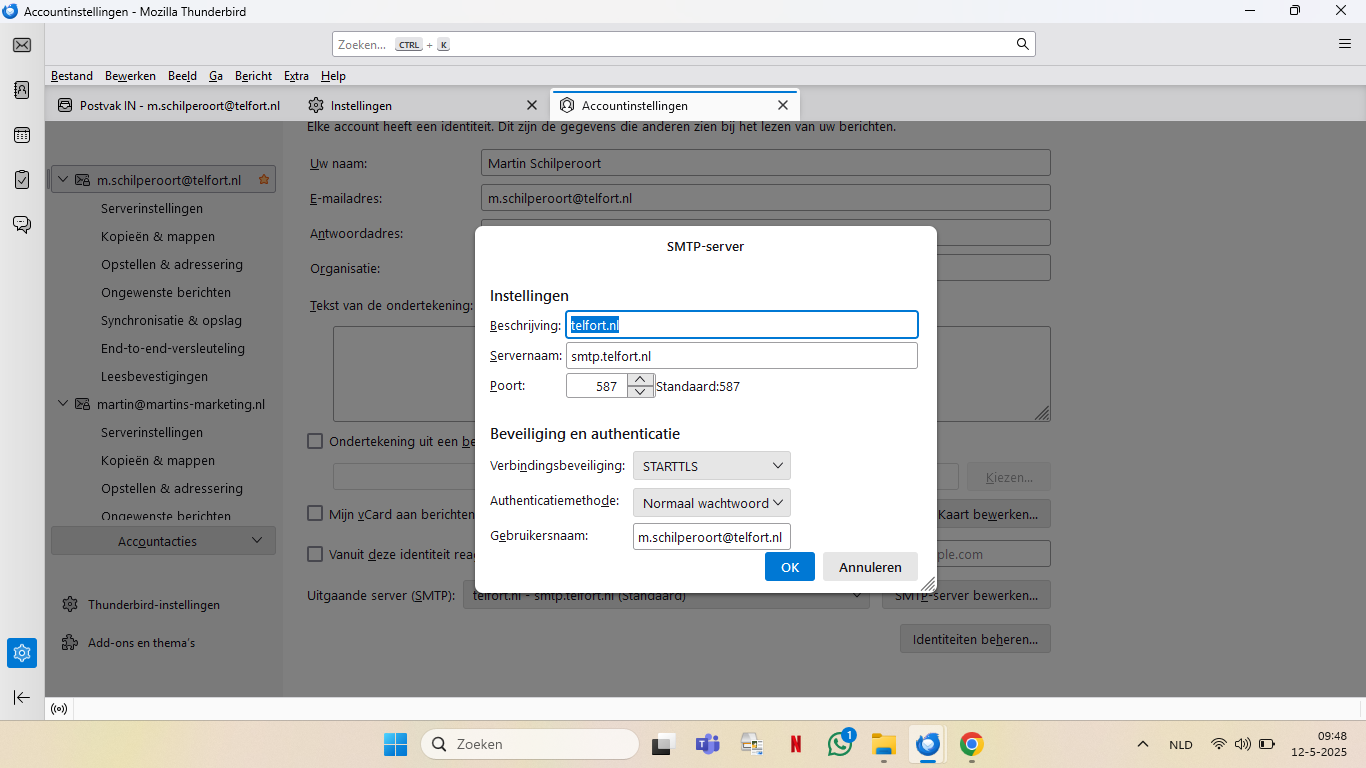Select Synchronisatie & opslag tree item
This screenshot has width=1366, height=768.
pyautogui.click(x=171, y=321)
